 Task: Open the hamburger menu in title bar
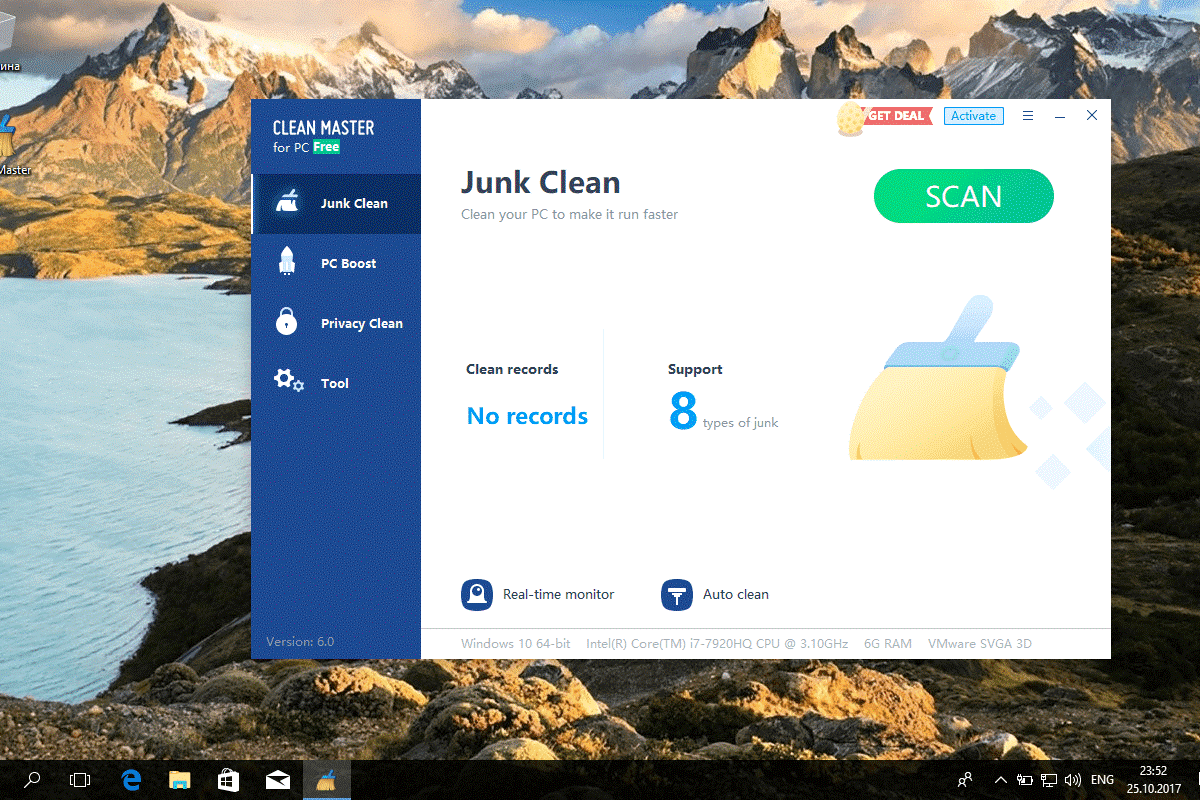(1028, 116)
